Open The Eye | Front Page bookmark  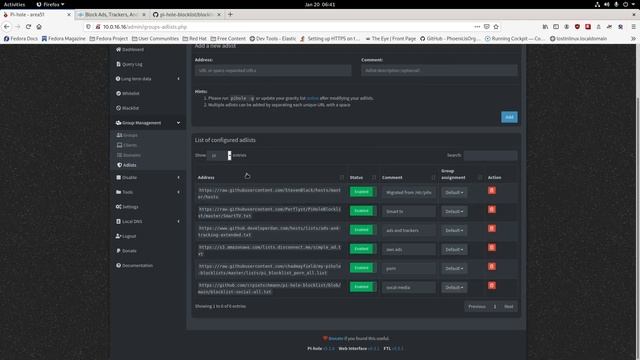click(x=390, y=38)
